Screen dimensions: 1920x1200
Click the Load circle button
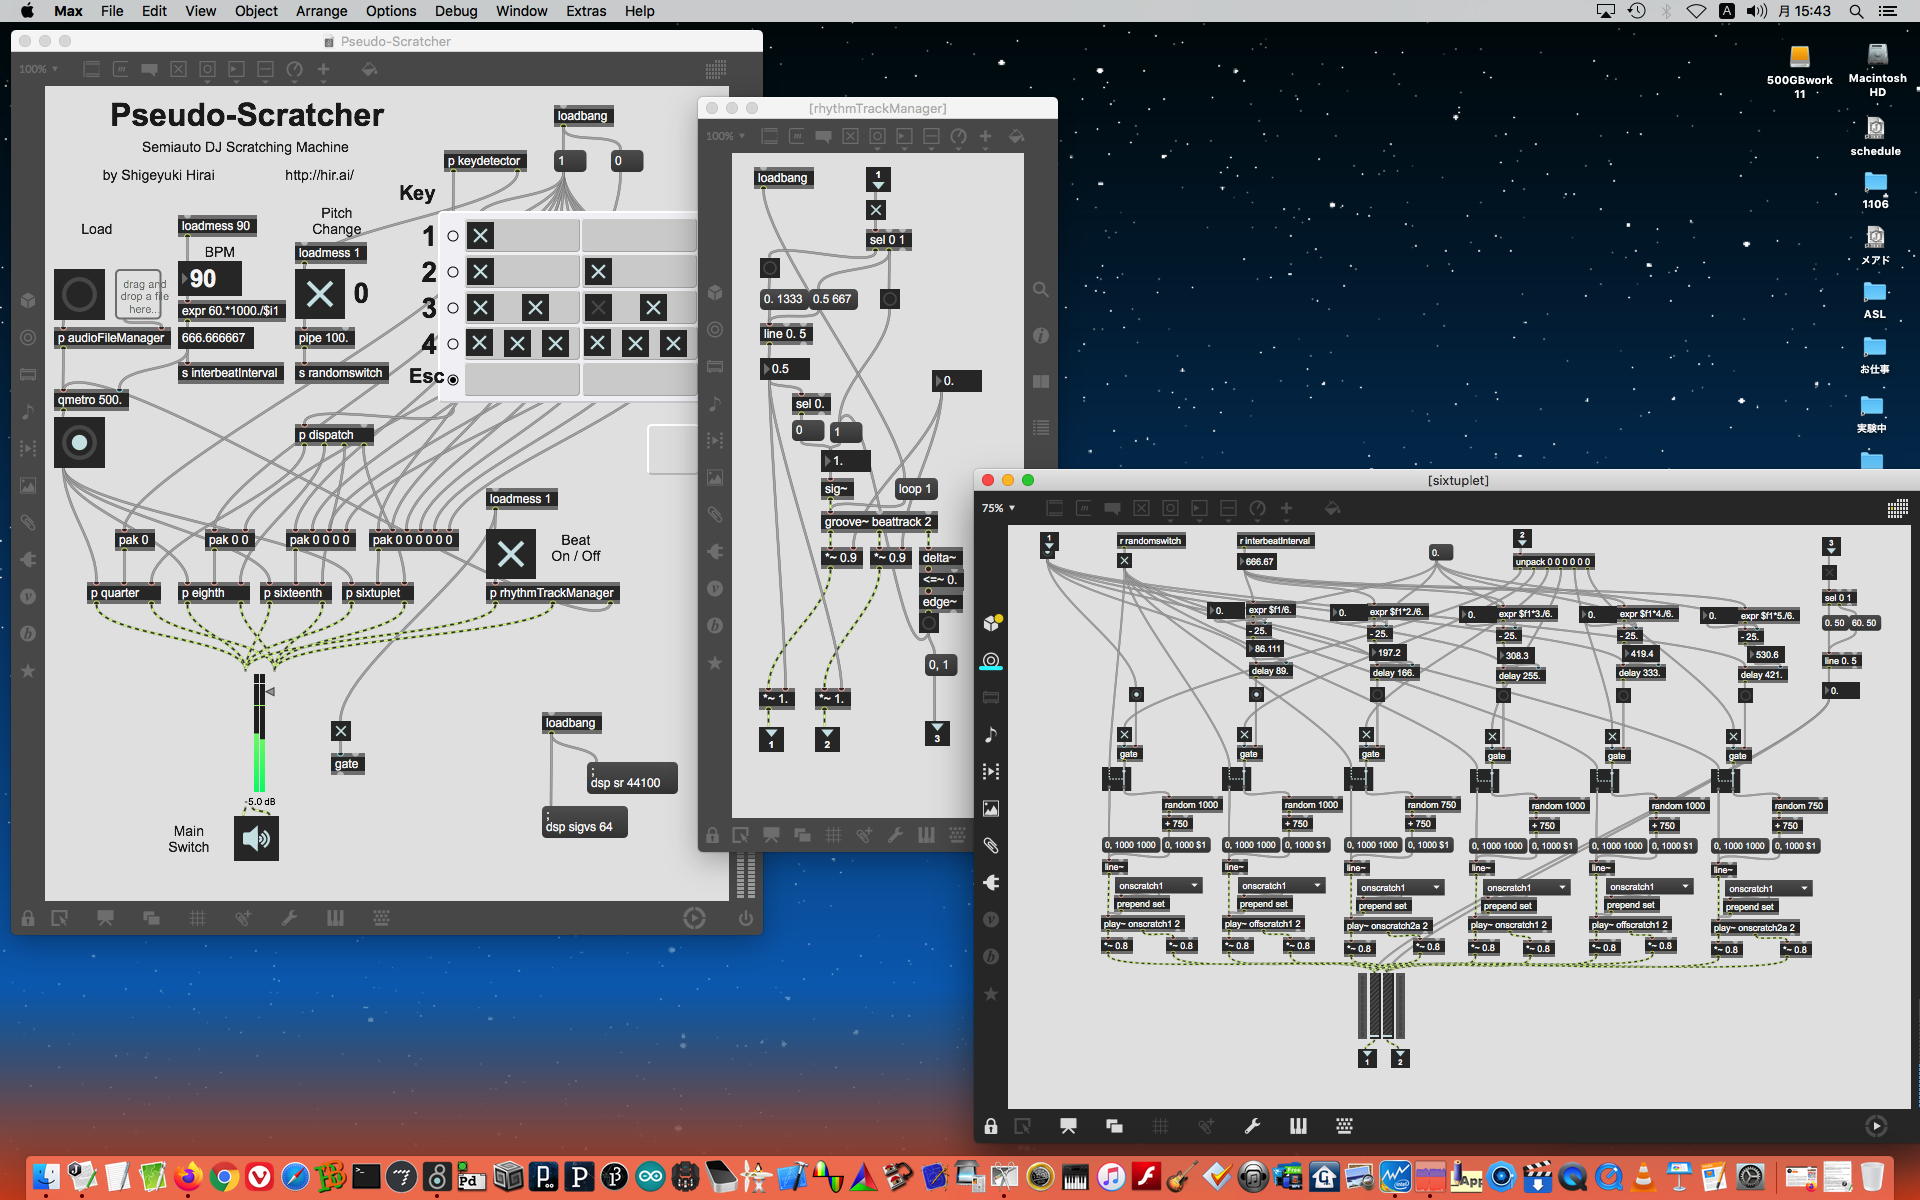click(x=79, y=295)
